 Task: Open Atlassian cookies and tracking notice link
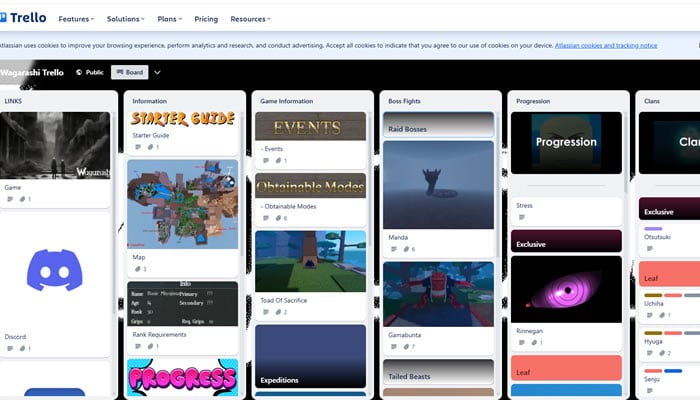pyautogui.click(x=606, y=45)
